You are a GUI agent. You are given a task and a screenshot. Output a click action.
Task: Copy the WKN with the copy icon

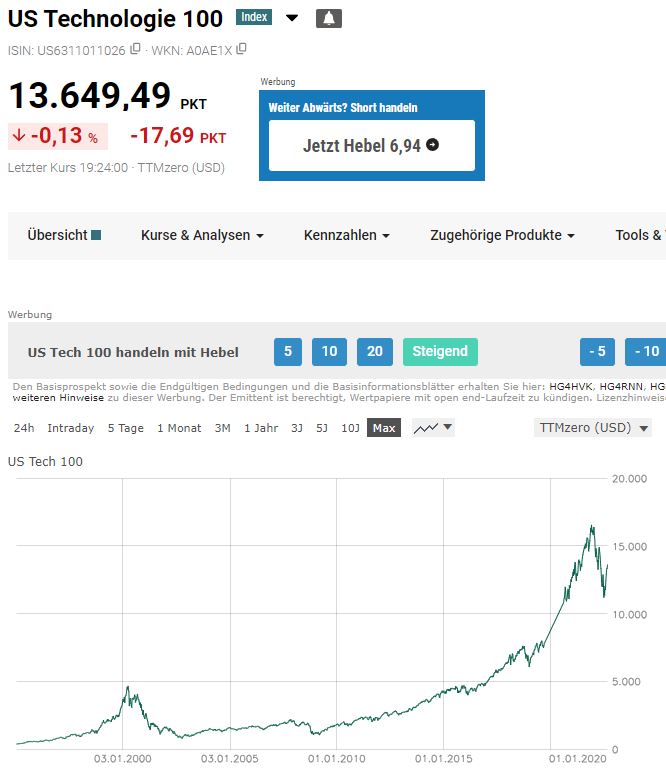241,49
